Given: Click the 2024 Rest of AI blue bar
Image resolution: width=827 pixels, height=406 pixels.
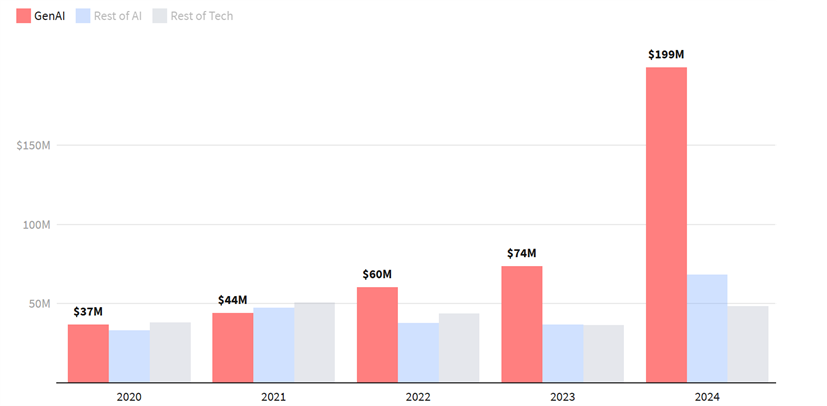Looking at the screenshot, I should coord(707,328).
